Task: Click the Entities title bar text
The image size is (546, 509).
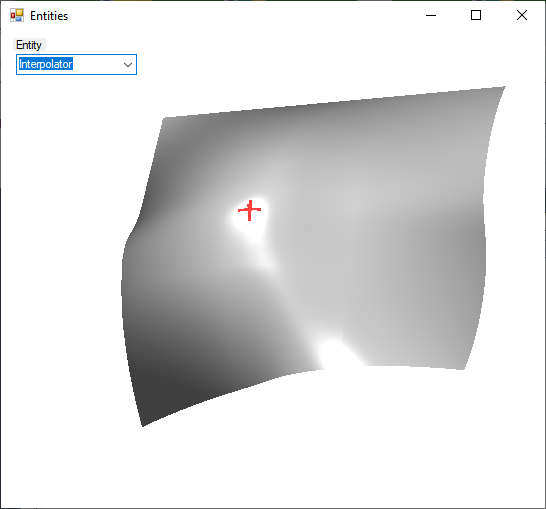Action: pyautogui.click(x=49, y=16)
